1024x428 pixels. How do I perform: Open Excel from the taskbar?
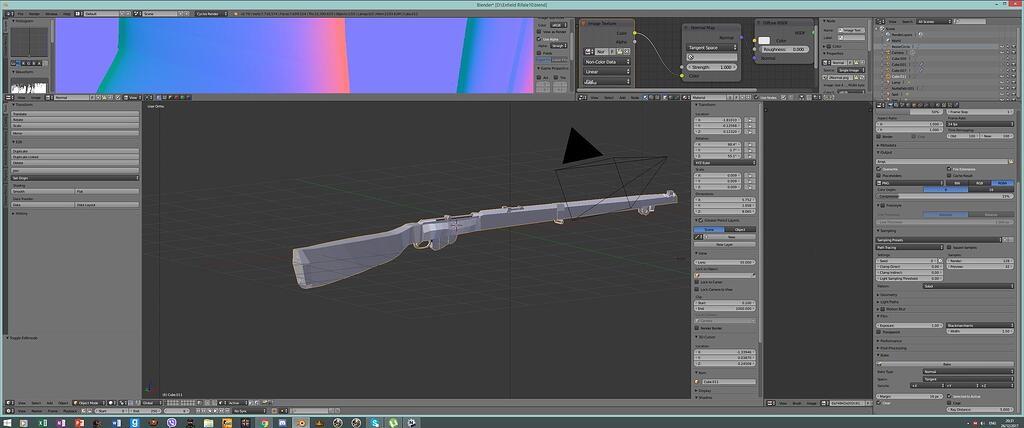click(42, 423)
